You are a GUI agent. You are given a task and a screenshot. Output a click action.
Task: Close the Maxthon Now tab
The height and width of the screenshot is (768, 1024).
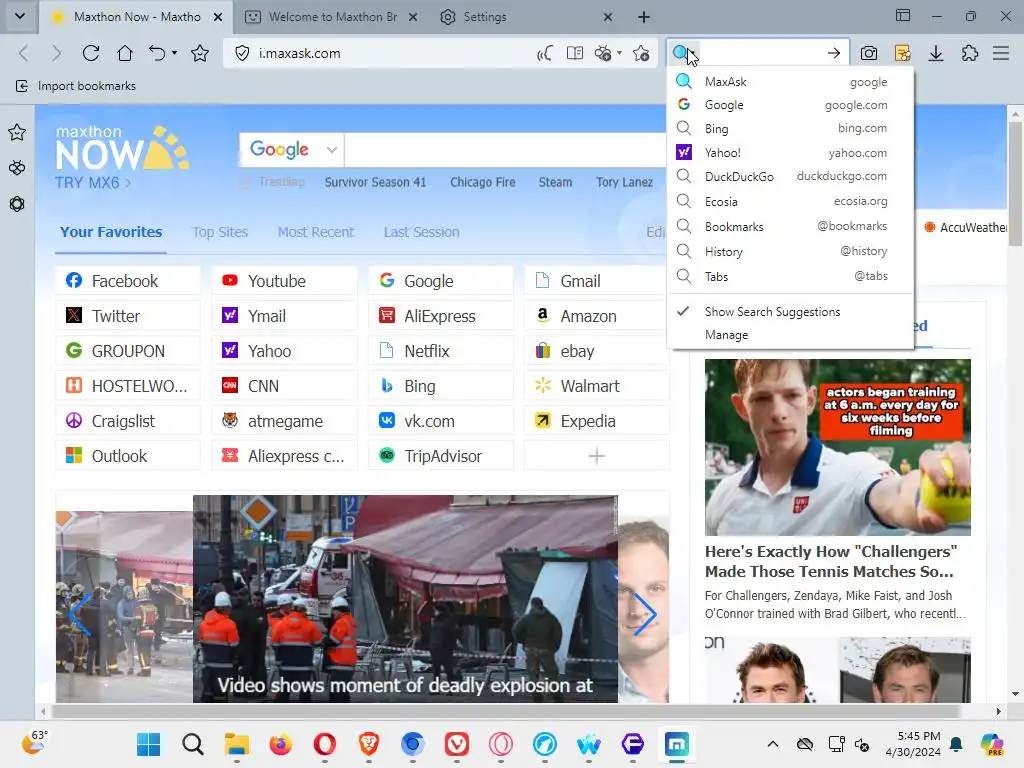218,17
